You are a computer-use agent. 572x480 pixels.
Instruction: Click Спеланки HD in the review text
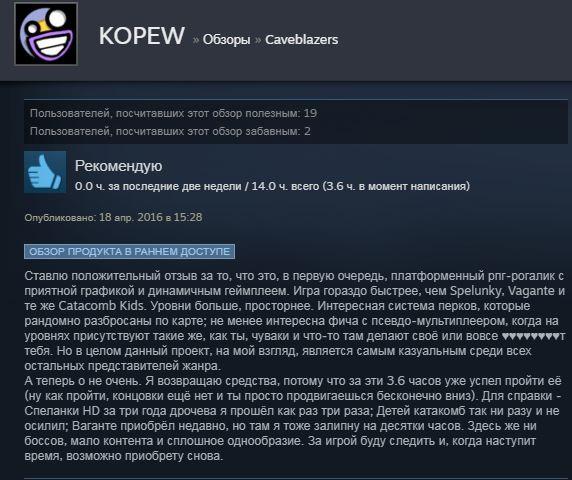62,411
